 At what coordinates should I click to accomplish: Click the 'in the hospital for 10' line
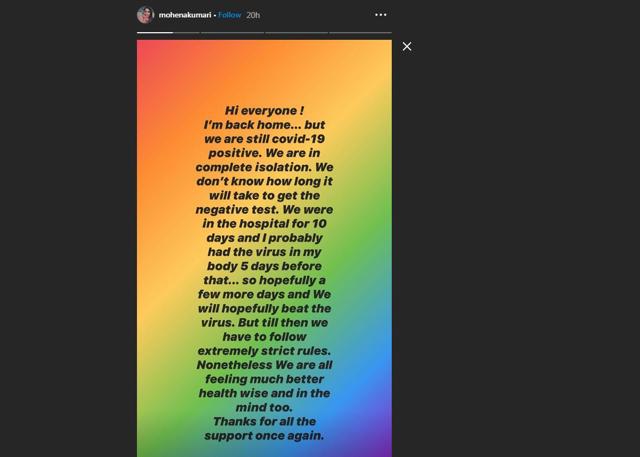(x=264, y=224)
